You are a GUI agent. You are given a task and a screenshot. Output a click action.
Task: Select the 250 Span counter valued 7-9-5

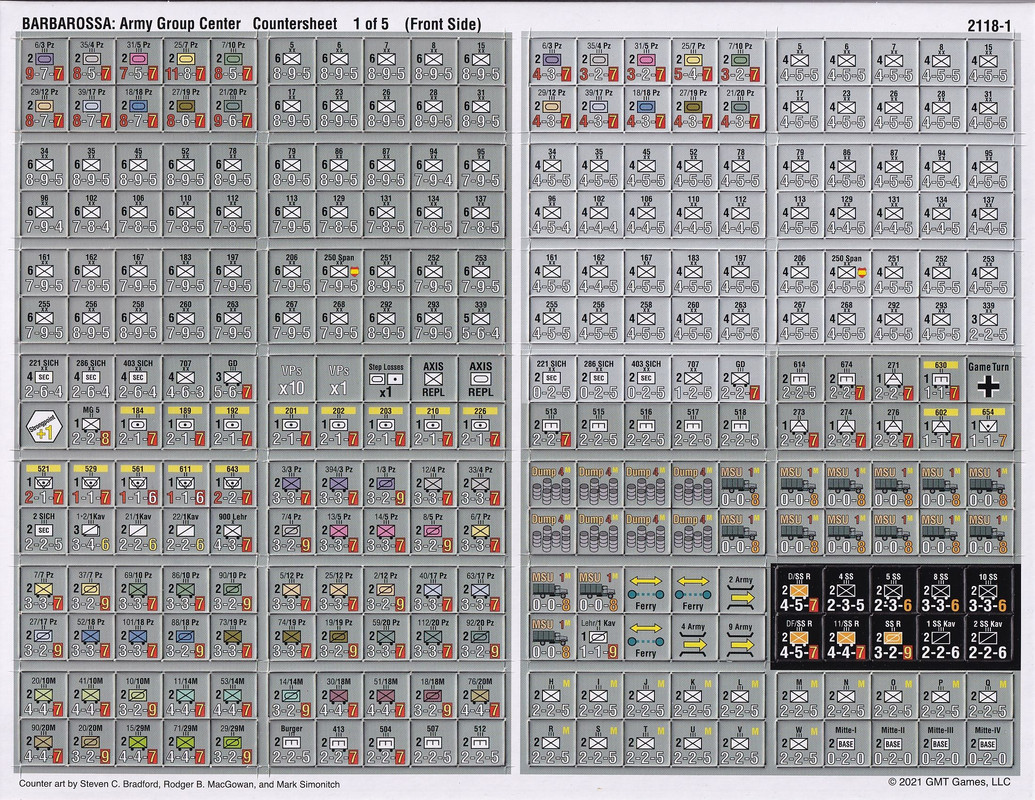click(339, 273)
